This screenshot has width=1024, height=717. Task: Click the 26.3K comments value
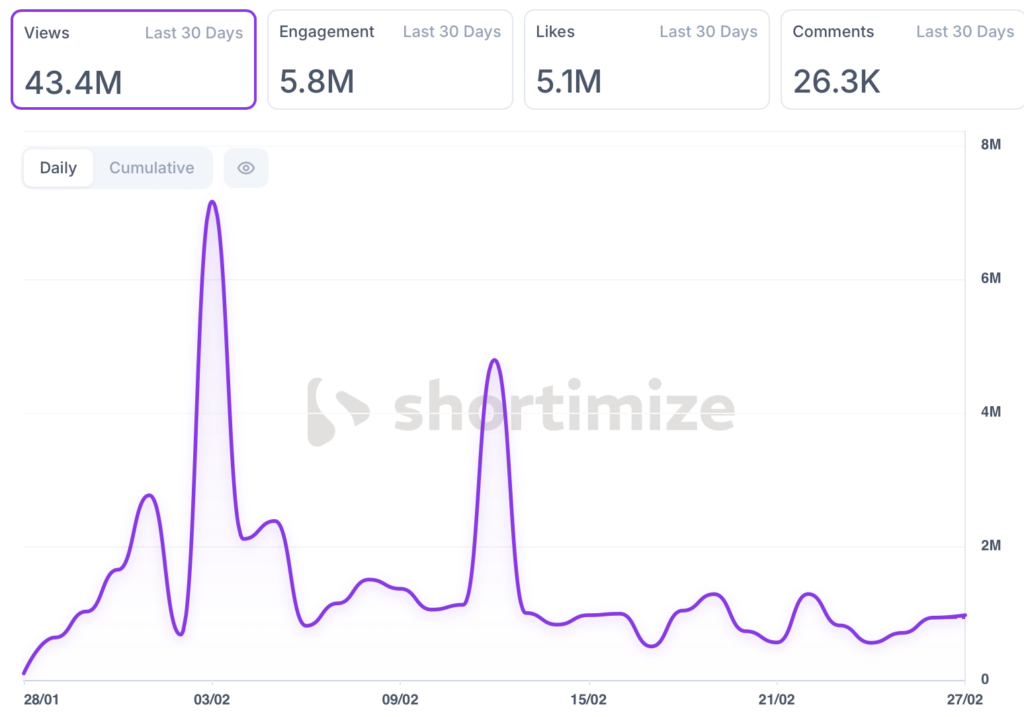pos(837,82)
